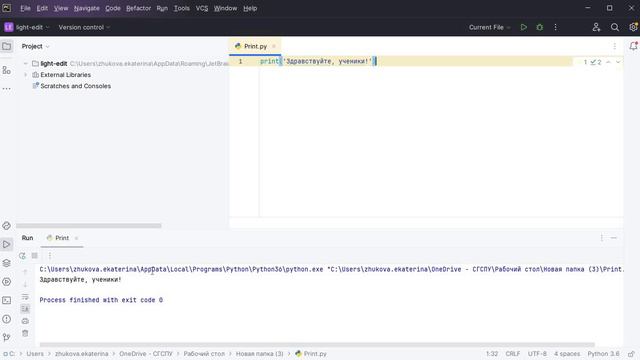The width and height of the screenshot is (640, 360).
Task: Open the Terminal tool window icon
Action: click(x=7, y=300)
